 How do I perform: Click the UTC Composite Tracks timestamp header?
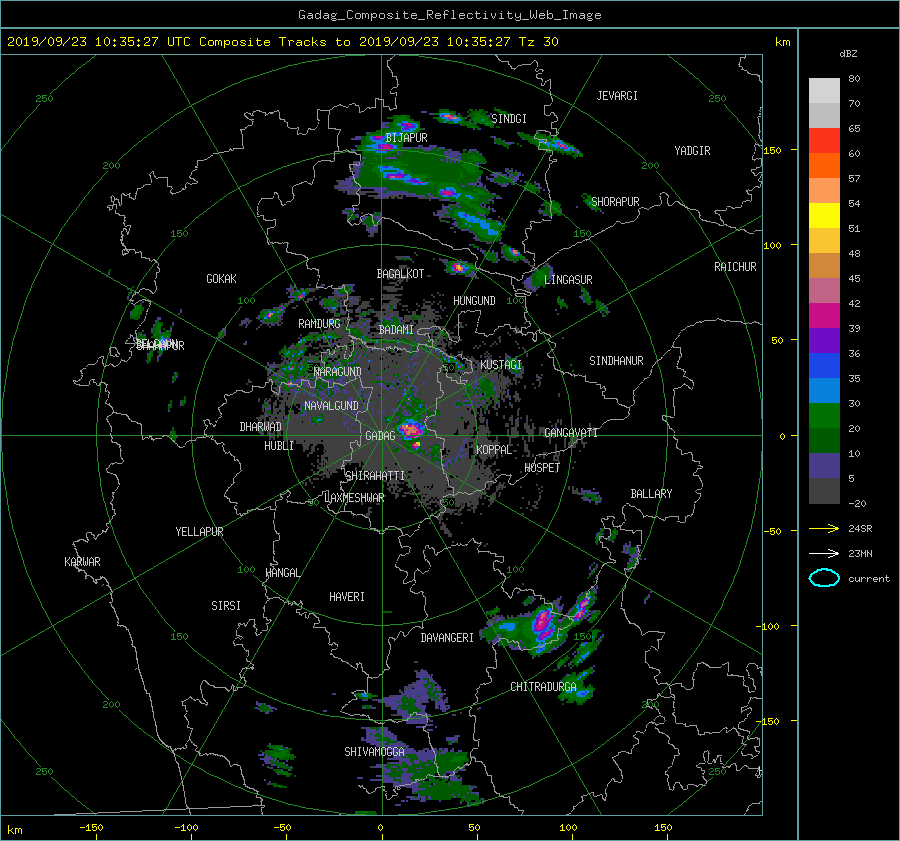pos(282,42)
